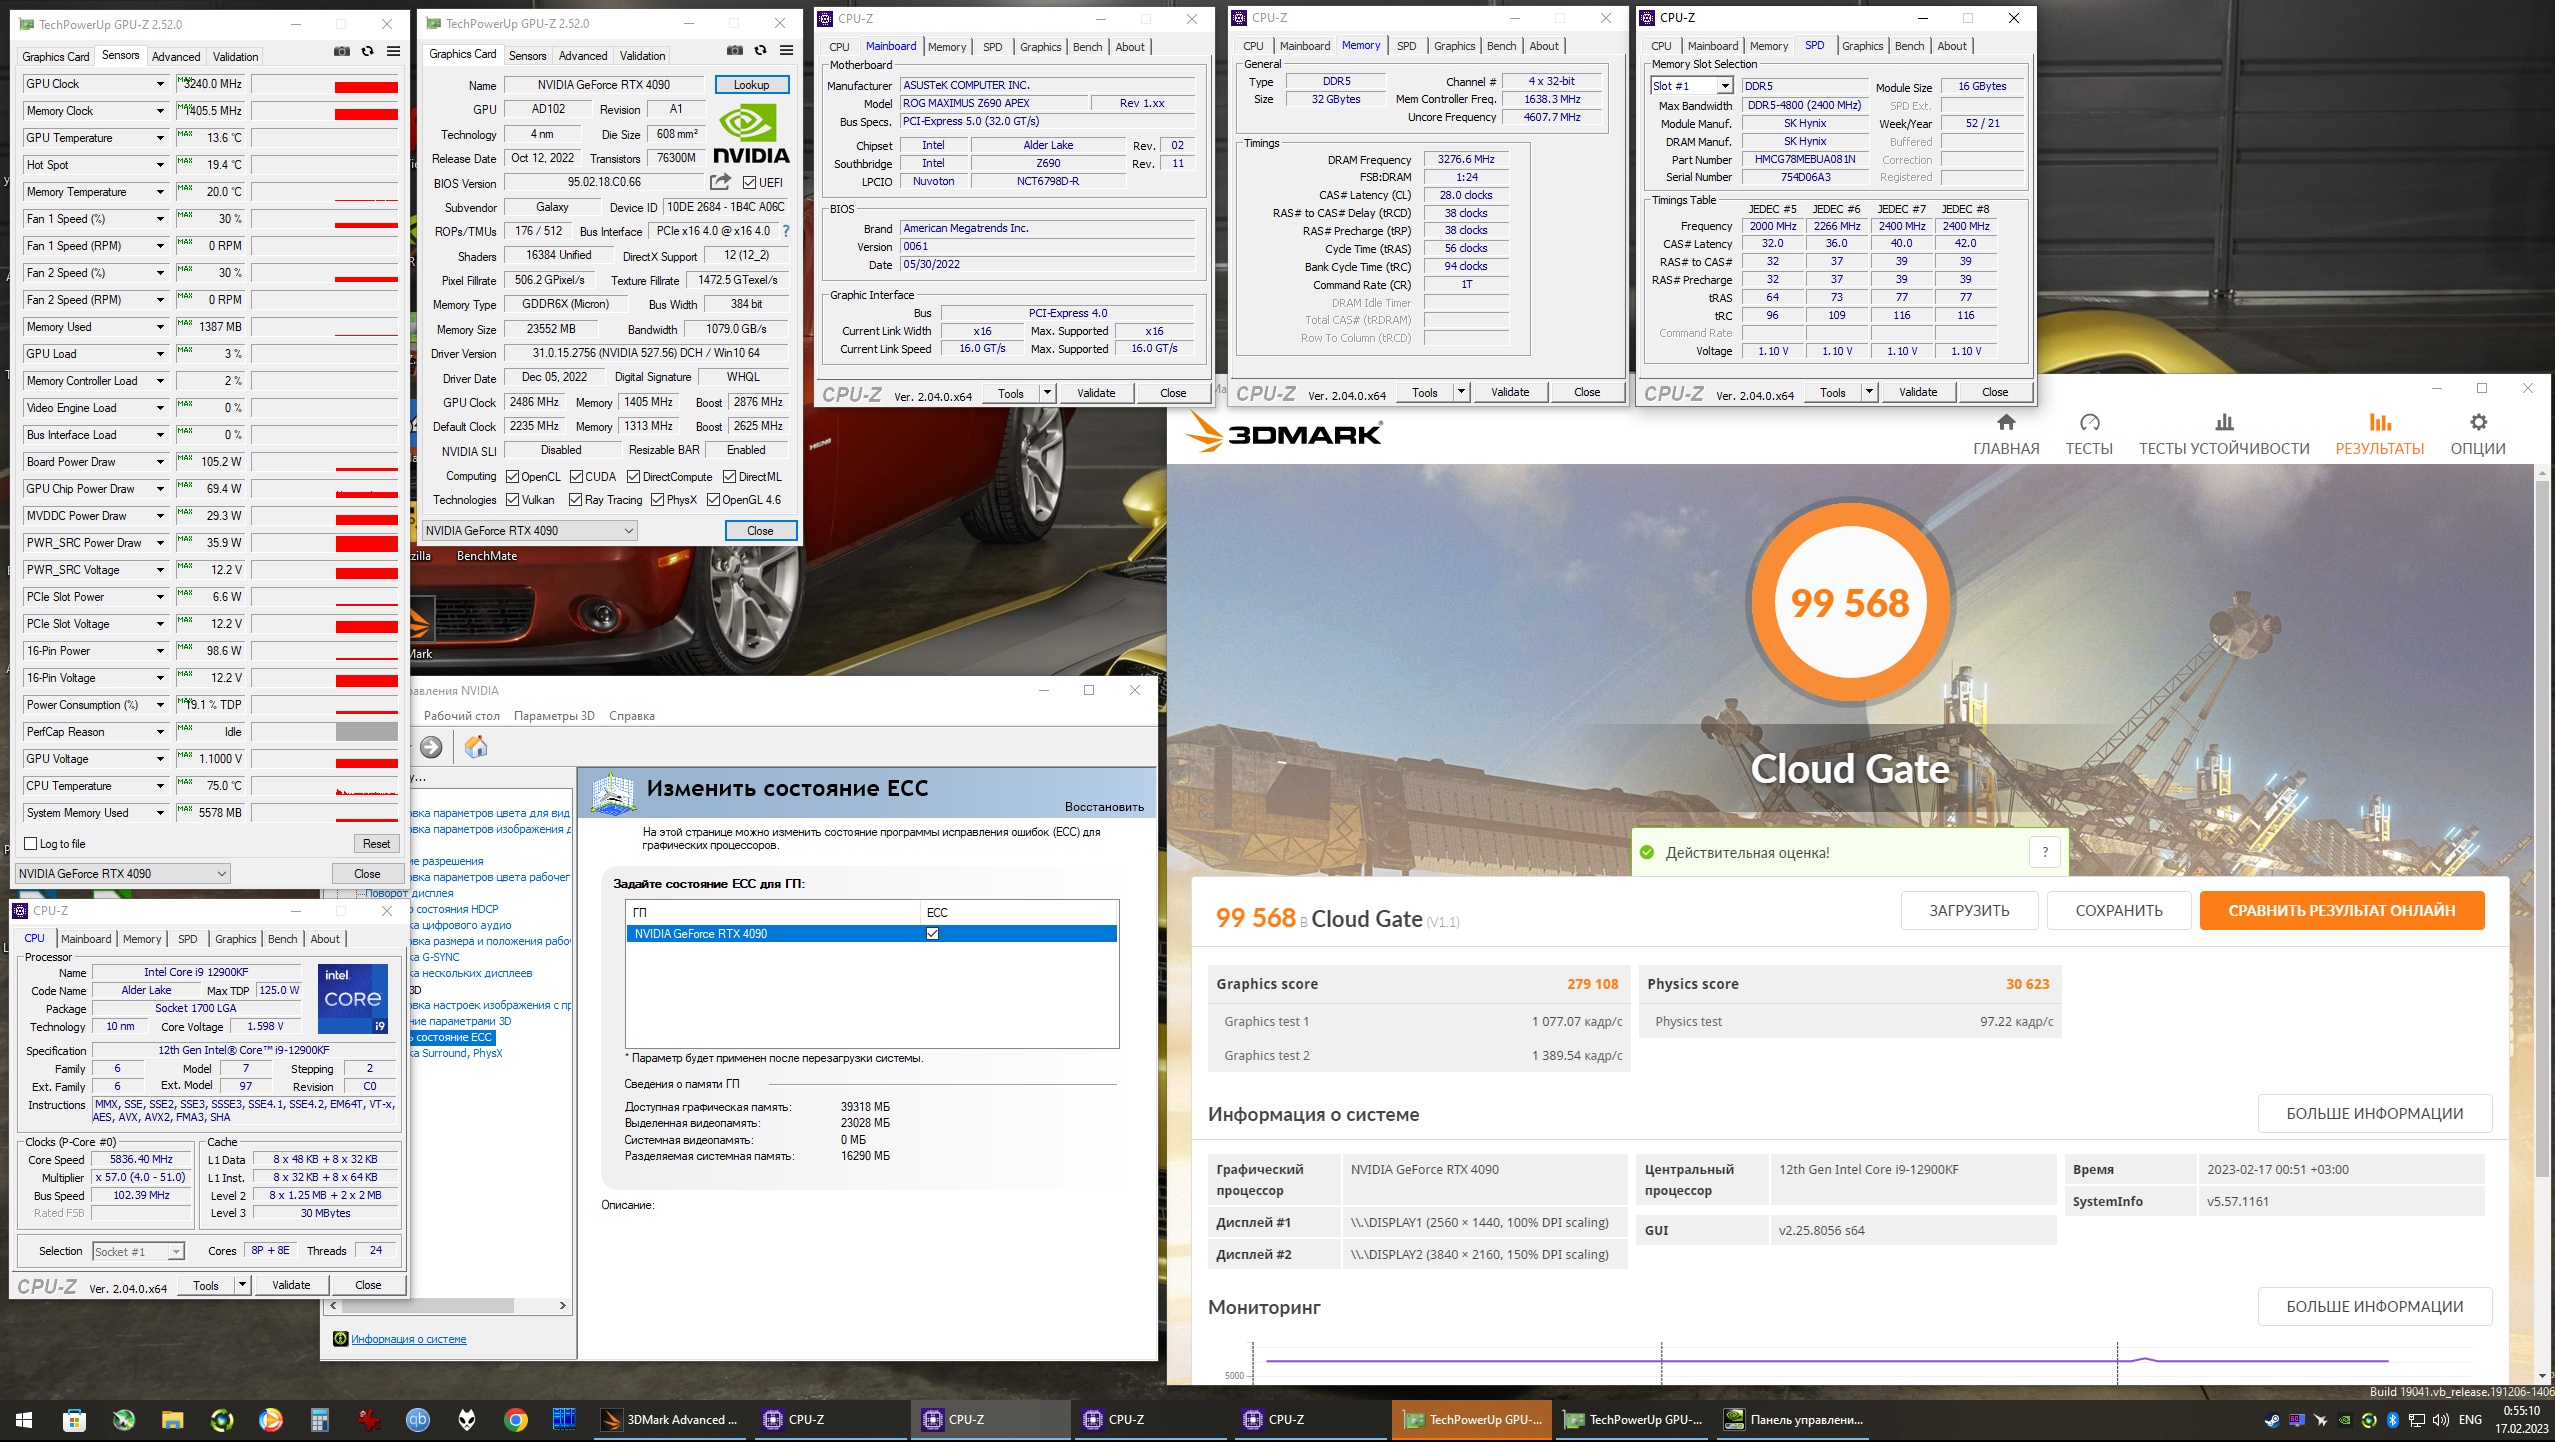Click the NVIDIA Control Panel forward arrow
The height and width of the screenshot is (1442, 2555).
tap(431, 747)
